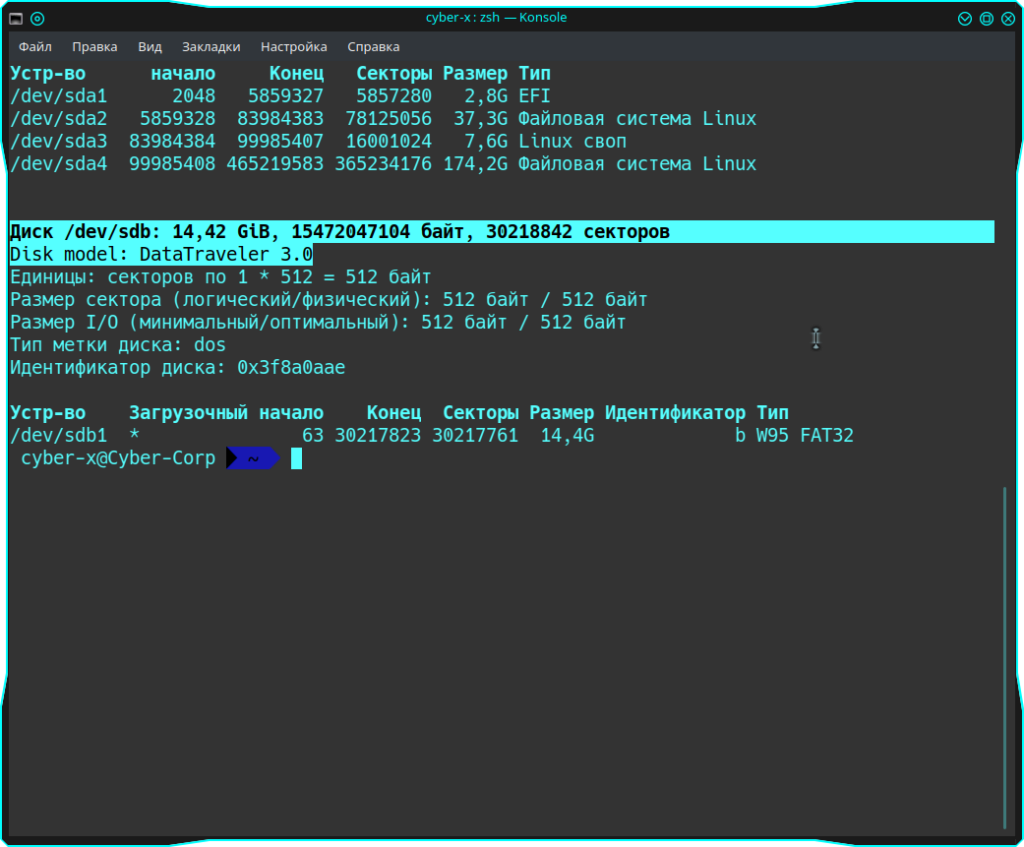Maximize the Konsole window
This screenshot has height=847, width=1024.
(986, 18)
